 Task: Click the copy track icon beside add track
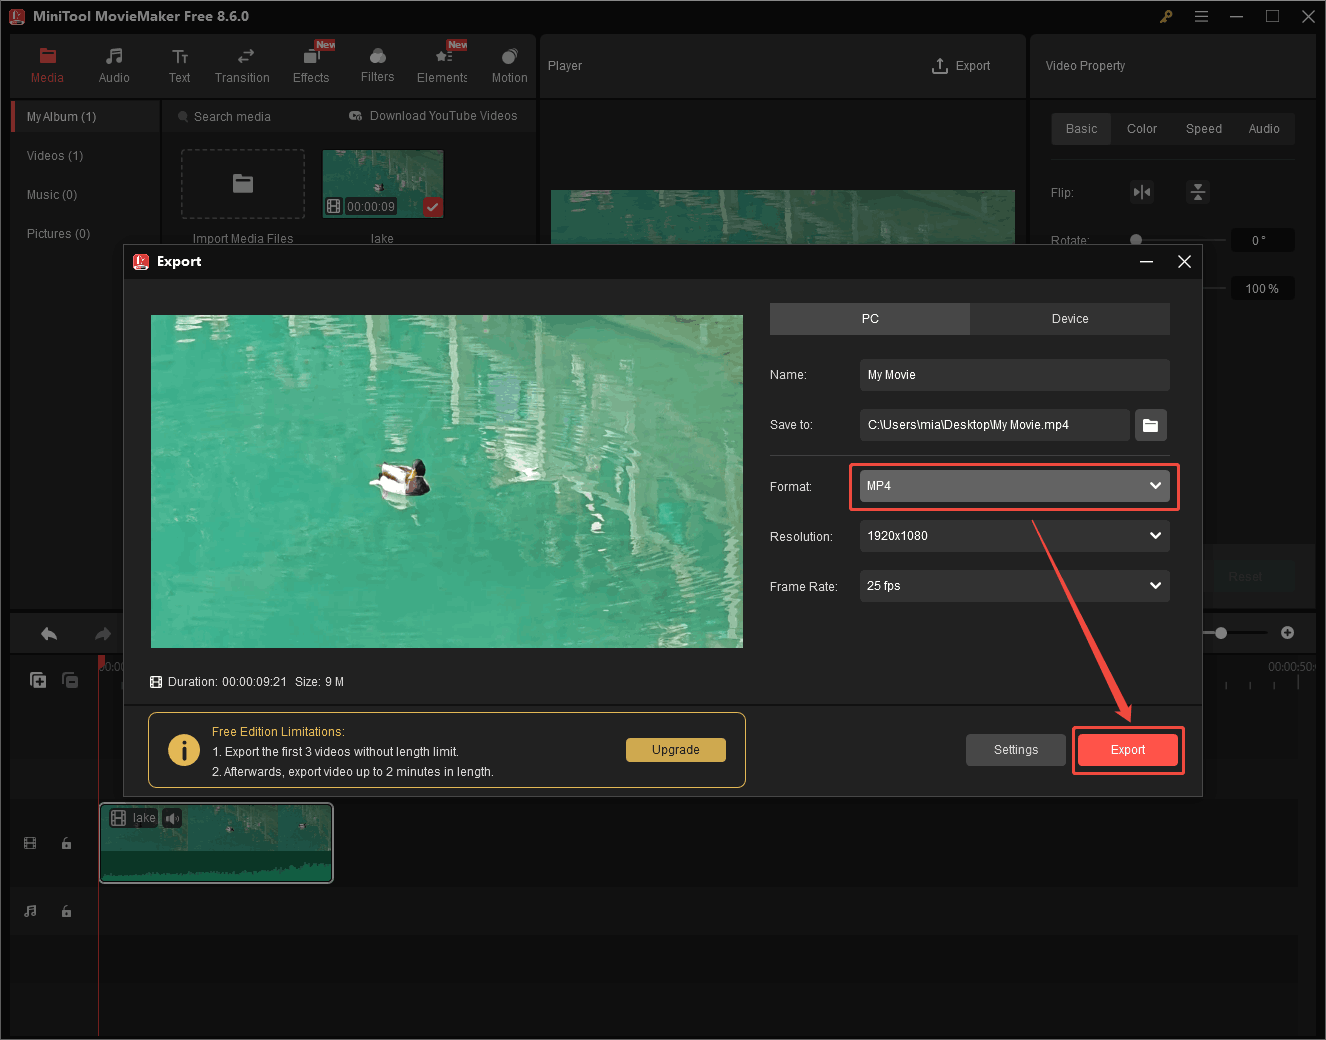(x=70, y=680)
